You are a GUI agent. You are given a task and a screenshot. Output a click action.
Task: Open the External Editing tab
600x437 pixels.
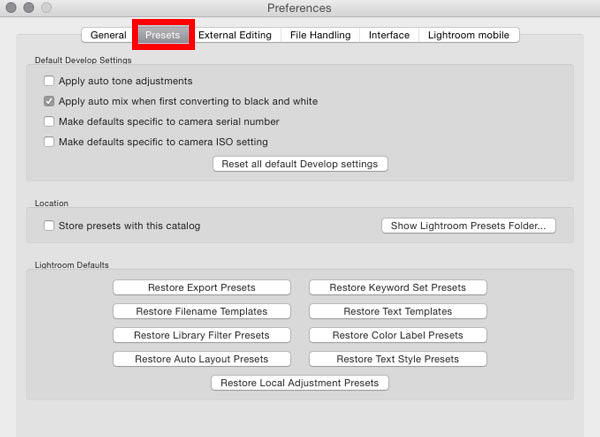[x=235, y=35]
